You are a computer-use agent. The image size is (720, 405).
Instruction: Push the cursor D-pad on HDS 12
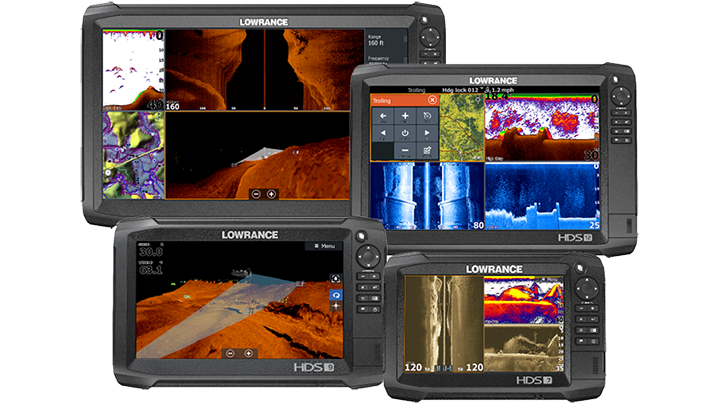tap(620, 97)
